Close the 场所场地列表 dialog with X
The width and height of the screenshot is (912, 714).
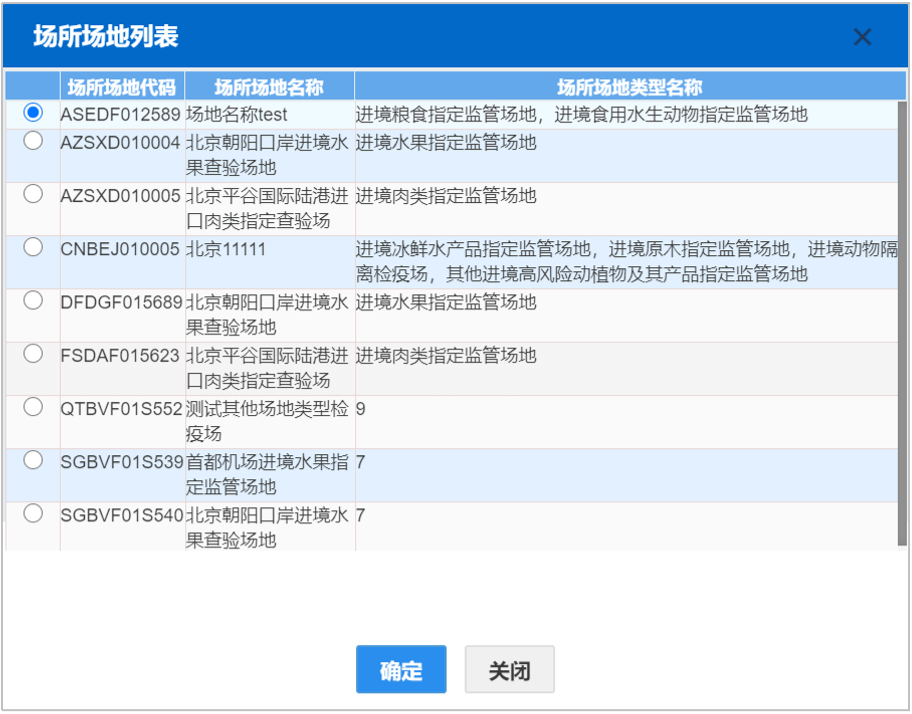tap(862, 37)
